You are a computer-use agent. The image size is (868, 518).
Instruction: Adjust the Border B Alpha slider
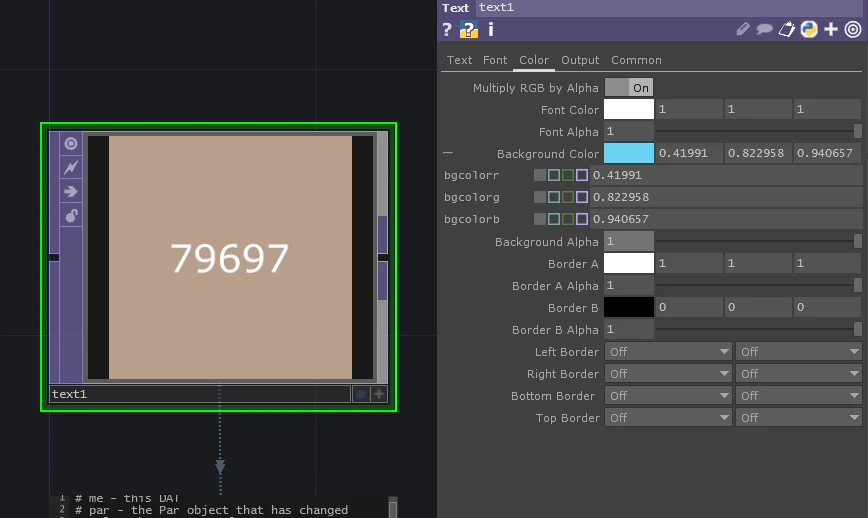click(758, 329)
